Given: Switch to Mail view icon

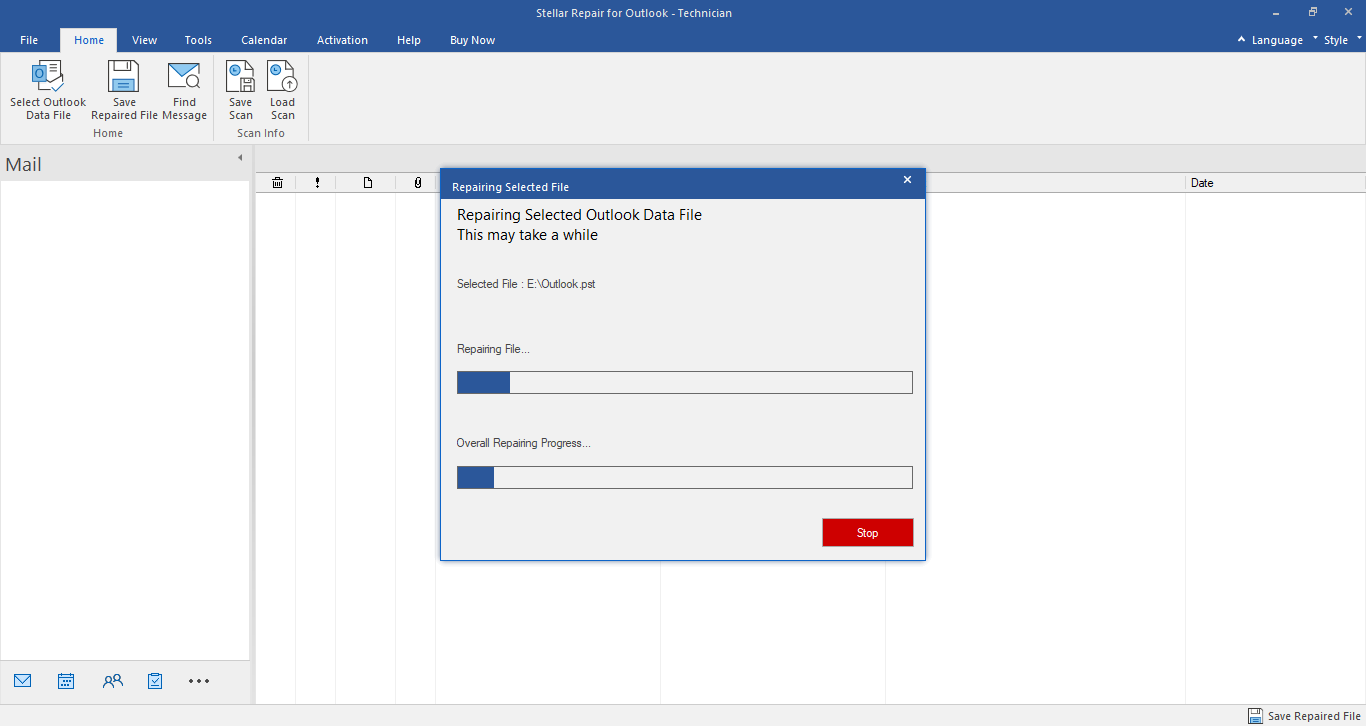Looking at the screenshot, I should tap(23, 681).
